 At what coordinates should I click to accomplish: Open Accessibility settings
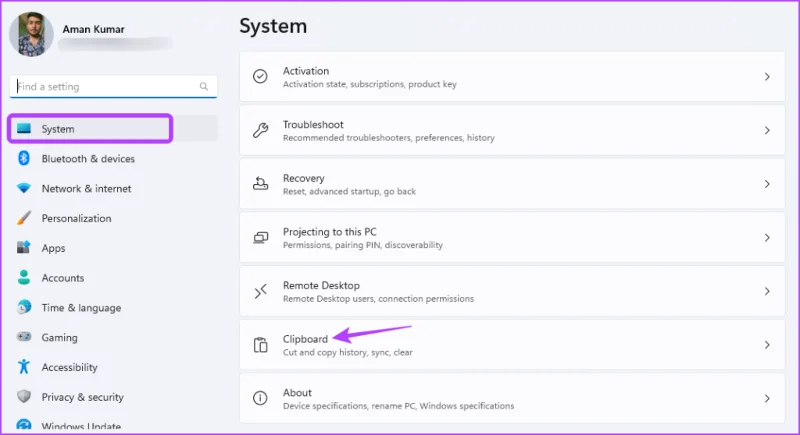[113, 367]
